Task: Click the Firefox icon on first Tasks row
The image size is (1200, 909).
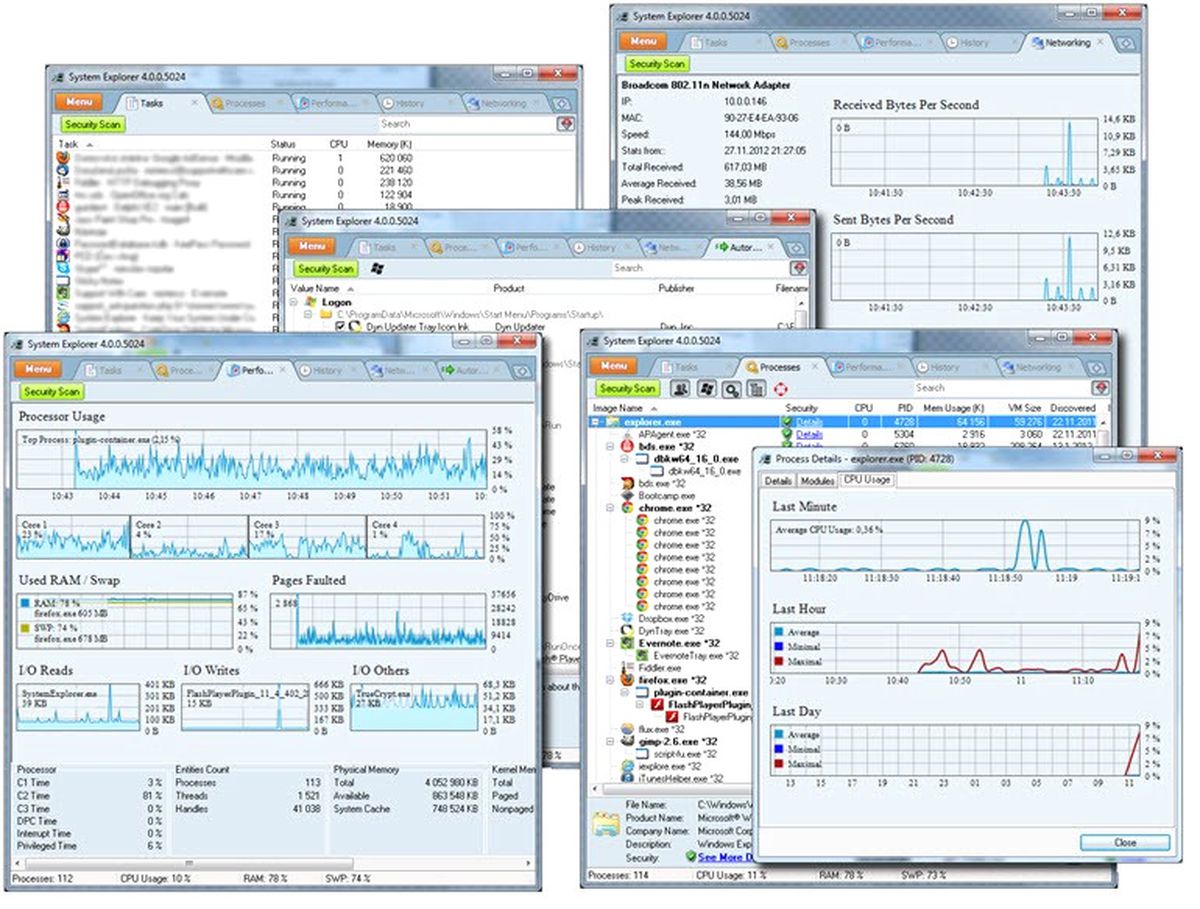Action: pyautogui.click(x=64, y=158)
